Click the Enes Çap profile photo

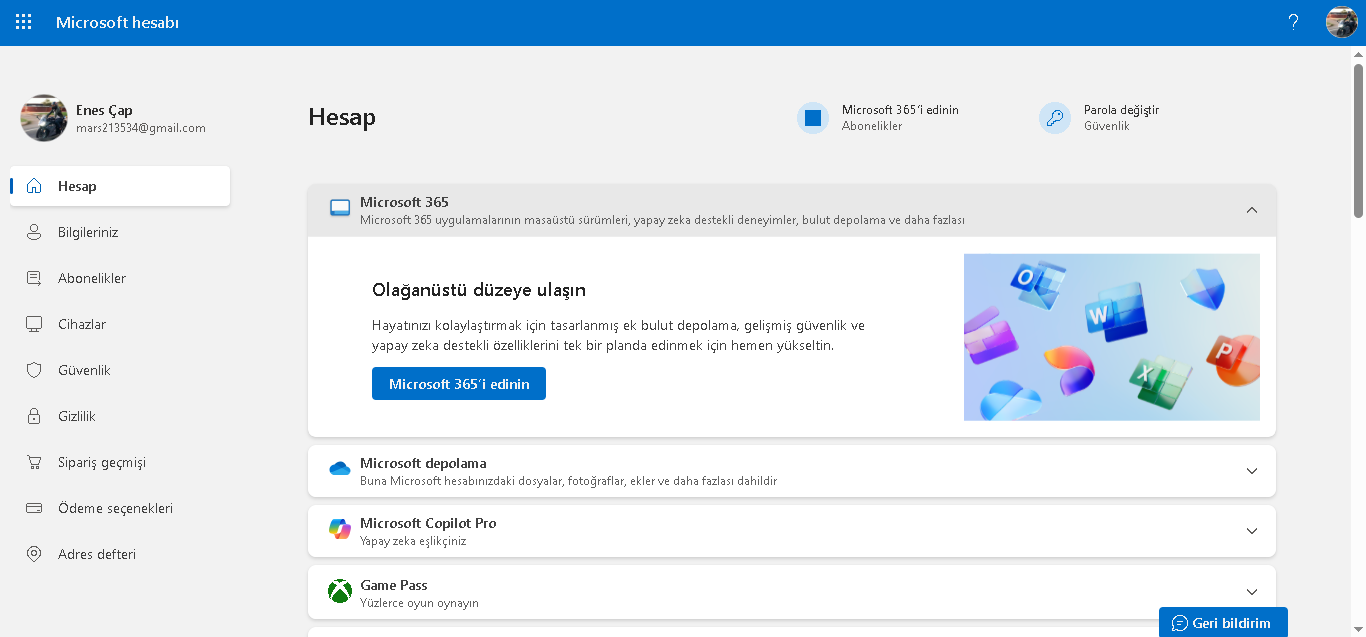(x=44, y=118)
